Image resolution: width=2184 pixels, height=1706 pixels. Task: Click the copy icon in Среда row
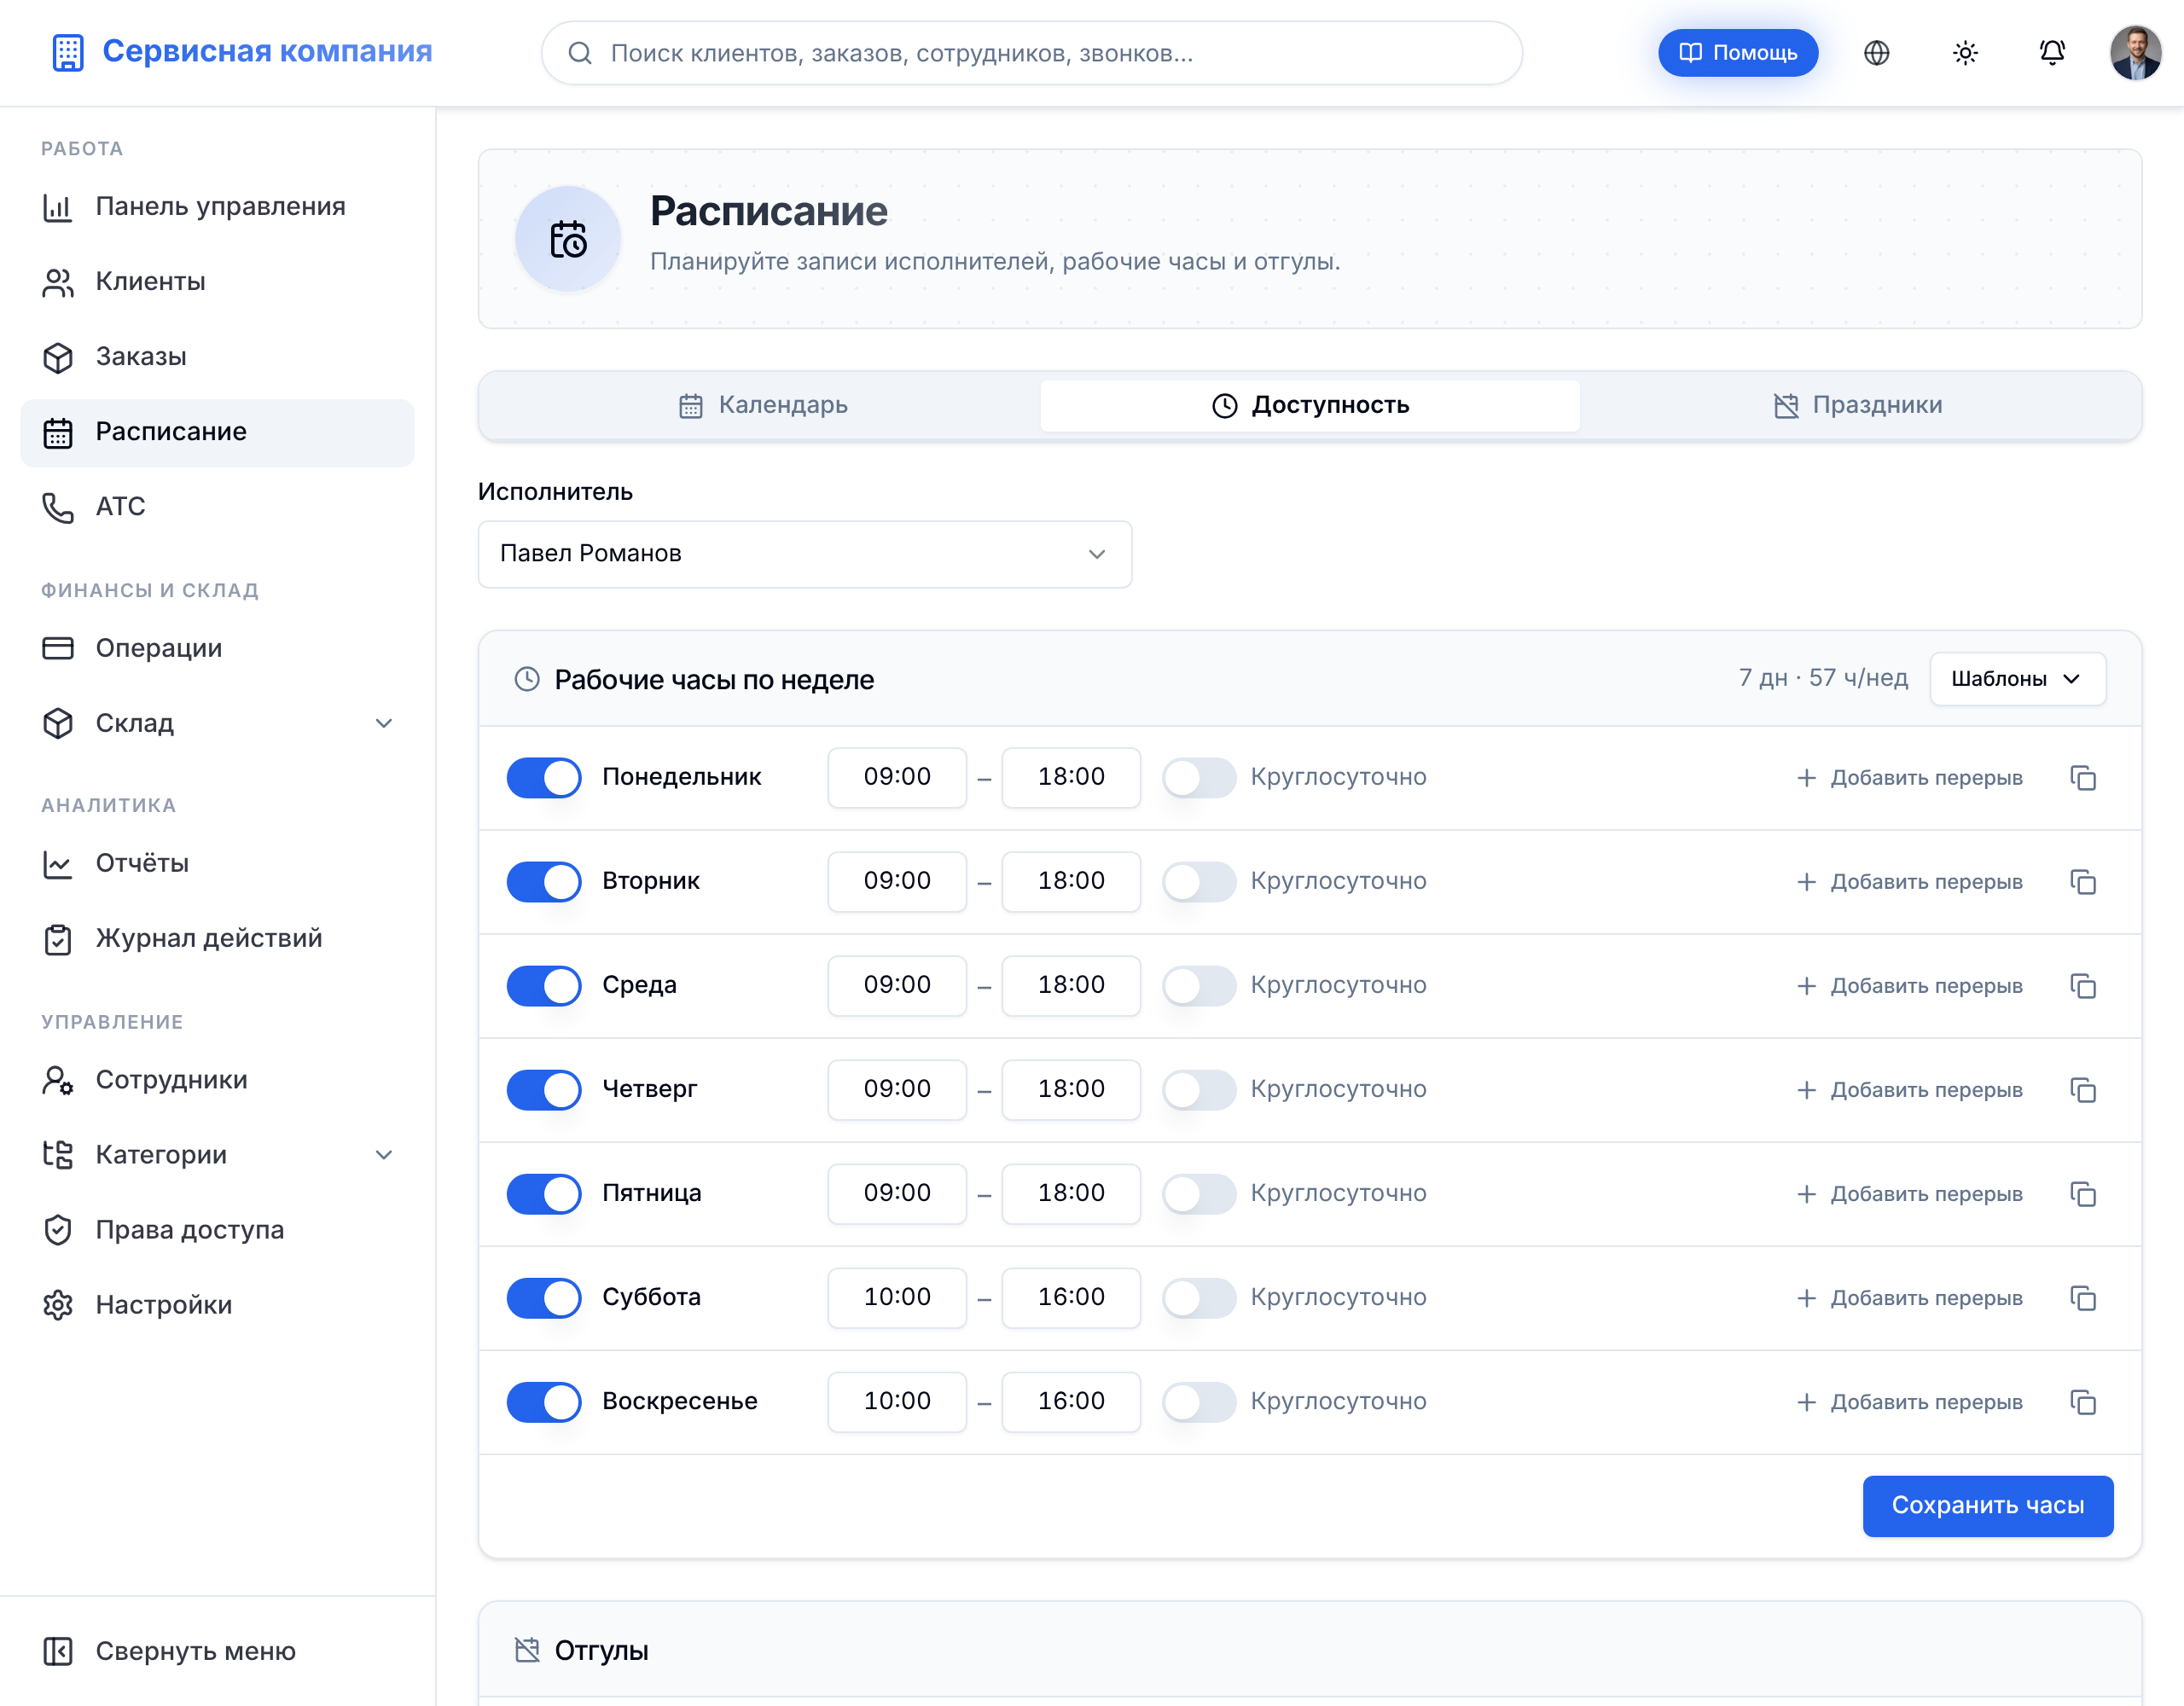coord(2083,986)
